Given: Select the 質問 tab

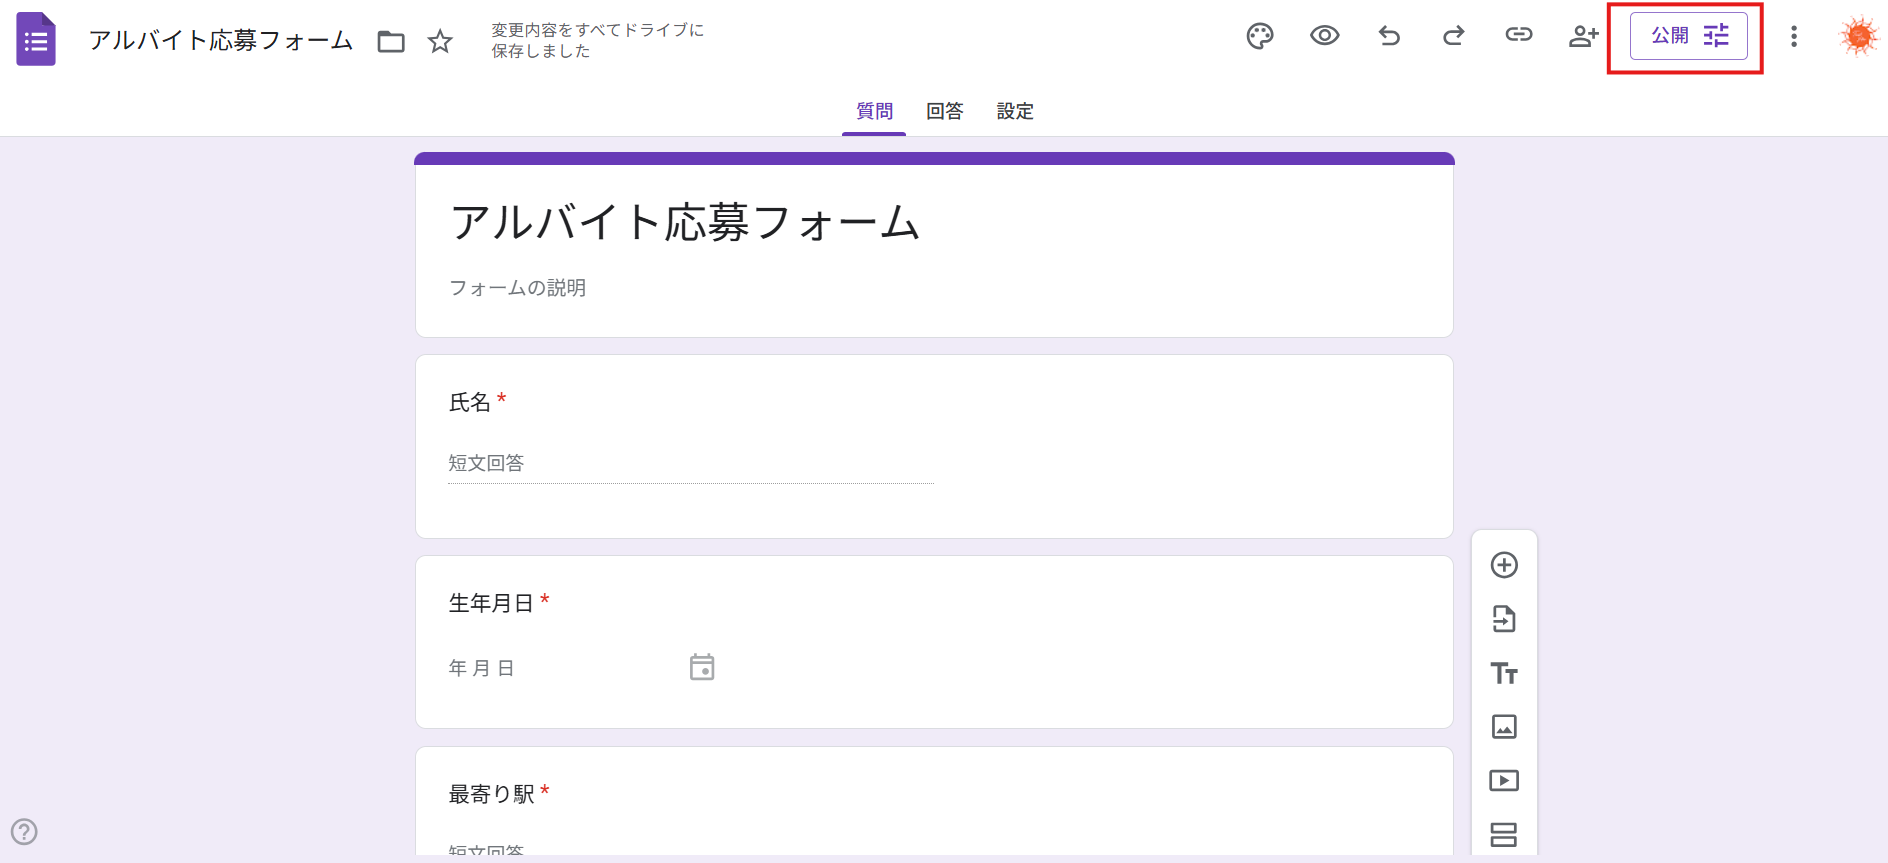Looking at the screenshot, I should click(x=874, y=111).
